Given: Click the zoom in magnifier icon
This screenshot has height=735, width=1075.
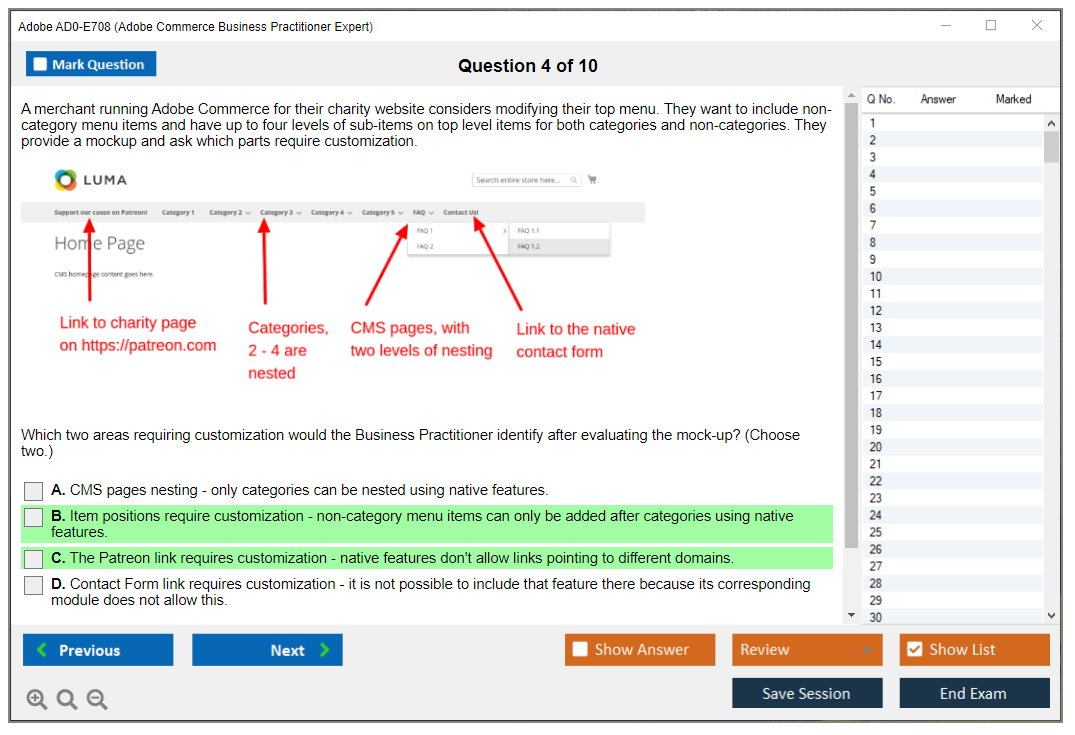Looking at the screenshot, I should click(x=37, y=700).
